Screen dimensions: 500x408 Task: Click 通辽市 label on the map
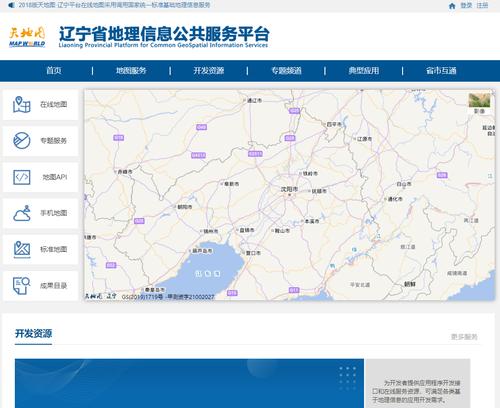click(x=254, y=100)
